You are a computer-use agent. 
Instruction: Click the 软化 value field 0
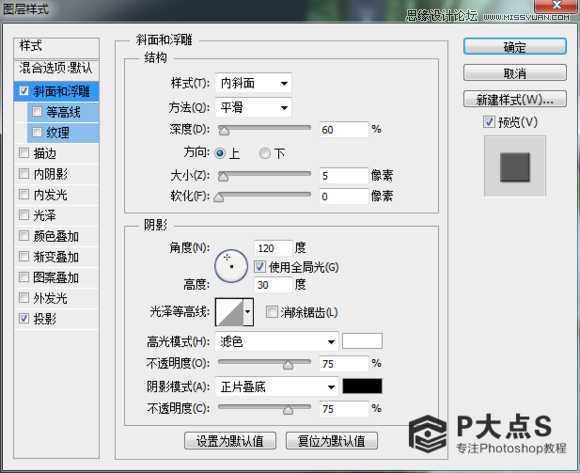[344, 196]
